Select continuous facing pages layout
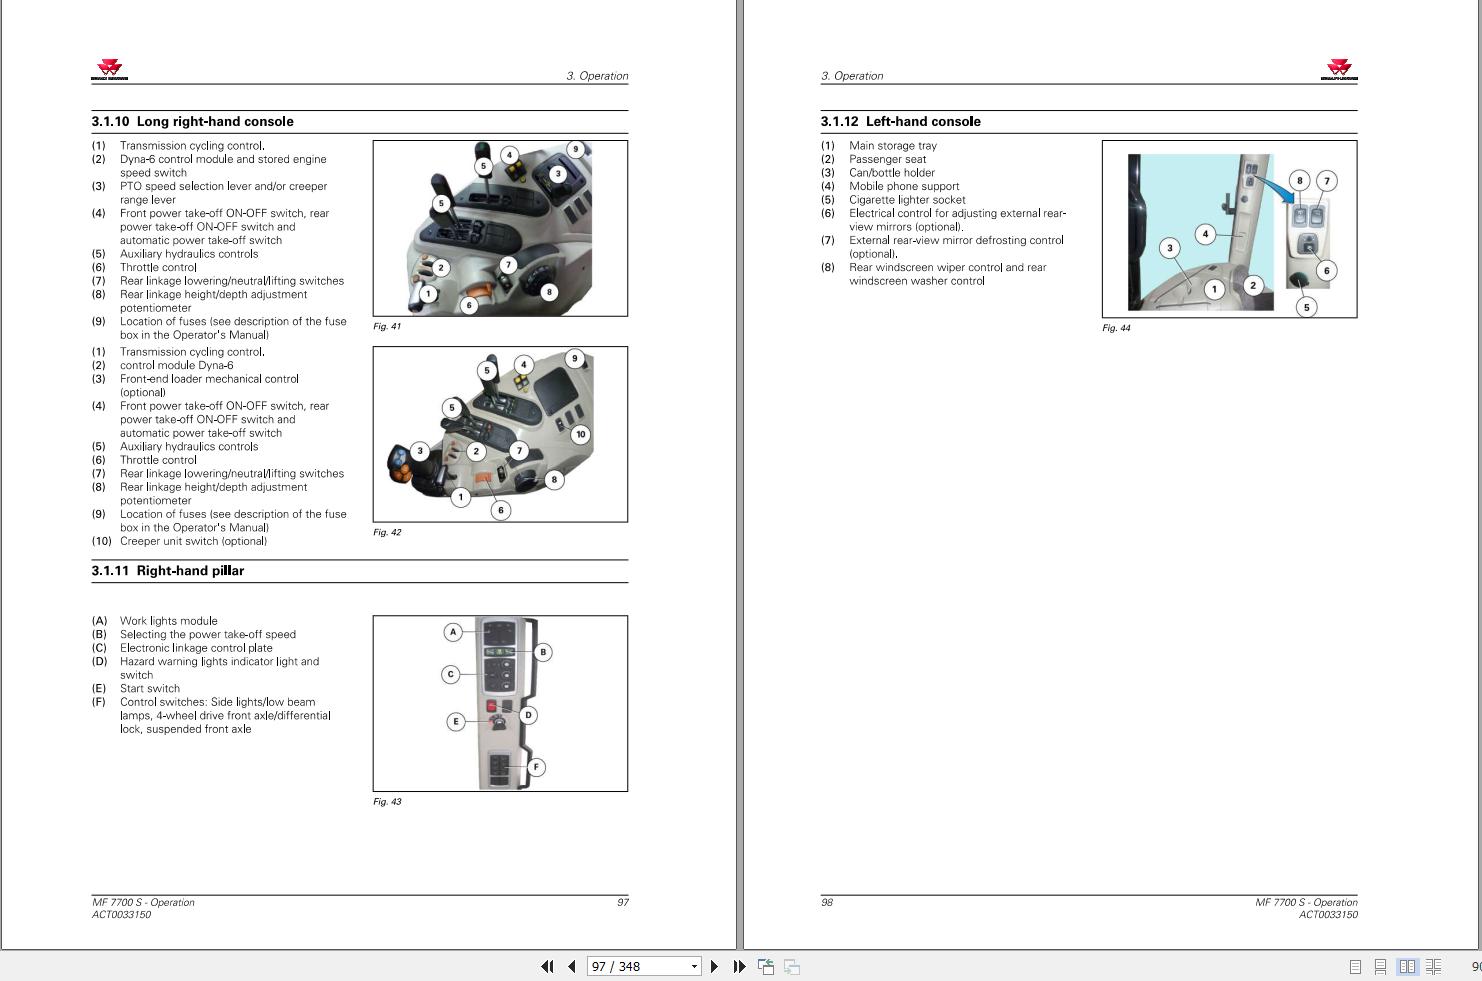Viewport: 1482px width, 981px height. pyautogui.click(x=1433, y=966)
